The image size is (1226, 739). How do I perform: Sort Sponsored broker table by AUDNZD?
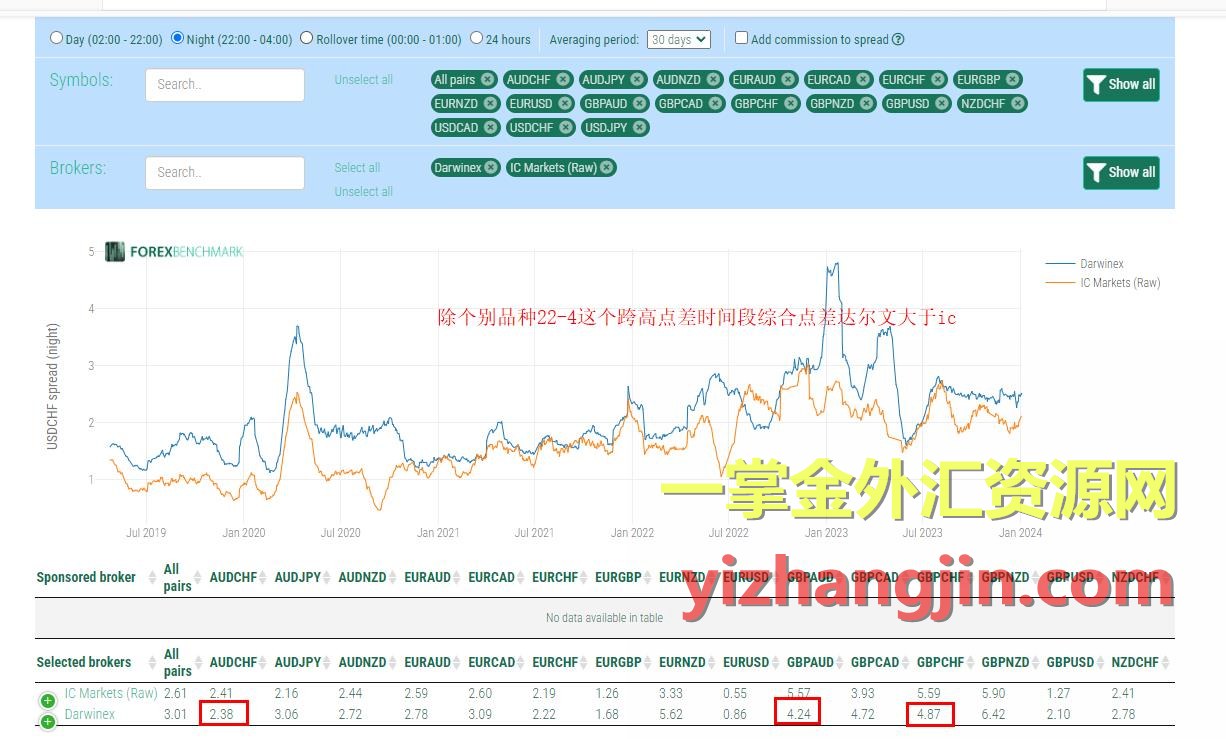[367, 577]
